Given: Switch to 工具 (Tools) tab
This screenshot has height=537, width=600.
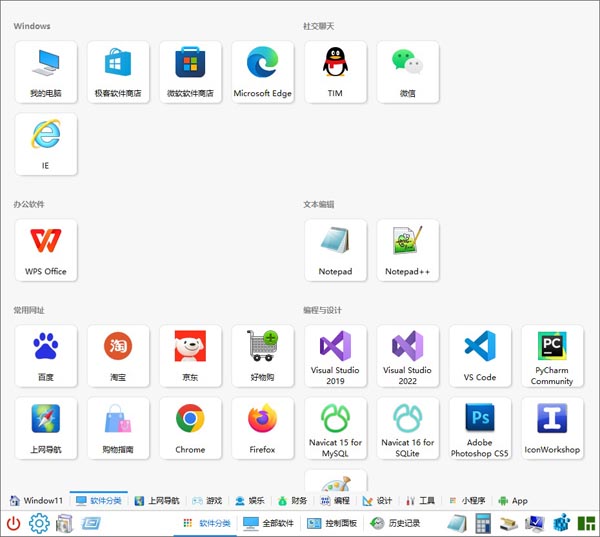Looking at the screenshot, I should click(420, 501).
